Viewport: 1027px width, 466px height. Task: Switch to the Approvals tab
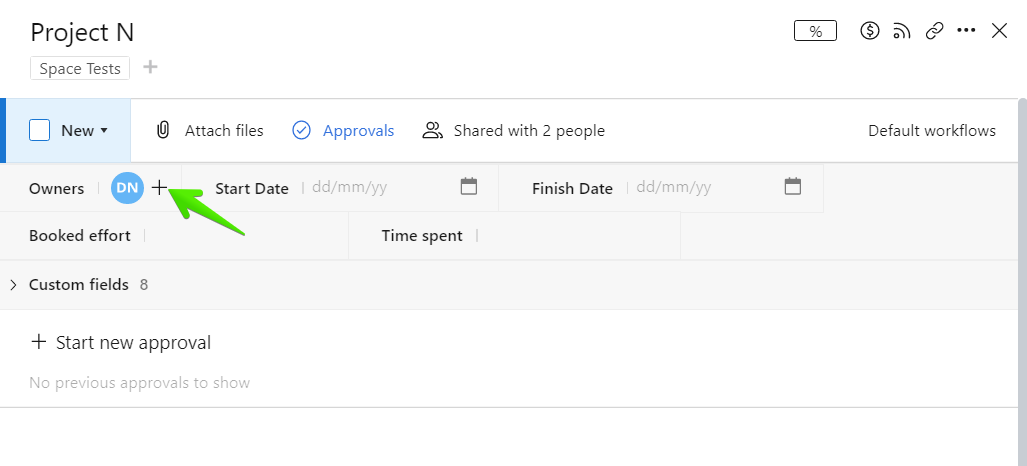pyautogui.click(x=343, y=130)
